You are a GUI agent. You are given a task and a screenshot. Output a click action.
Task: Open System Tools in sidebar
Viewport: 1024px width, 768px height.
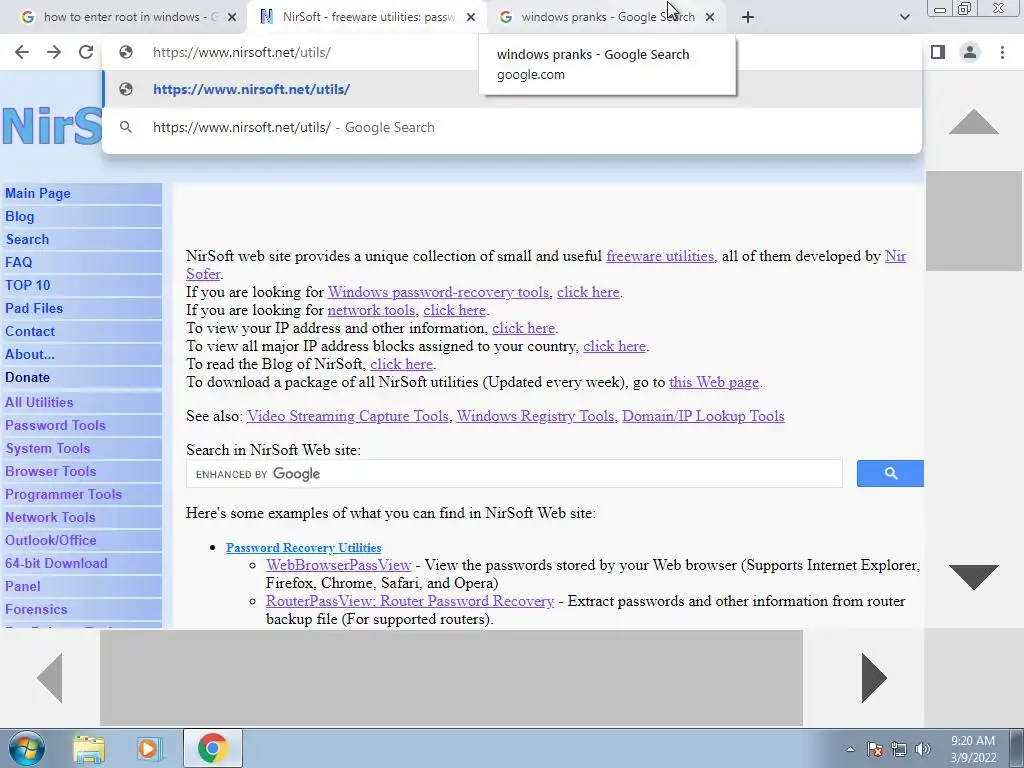48,448
